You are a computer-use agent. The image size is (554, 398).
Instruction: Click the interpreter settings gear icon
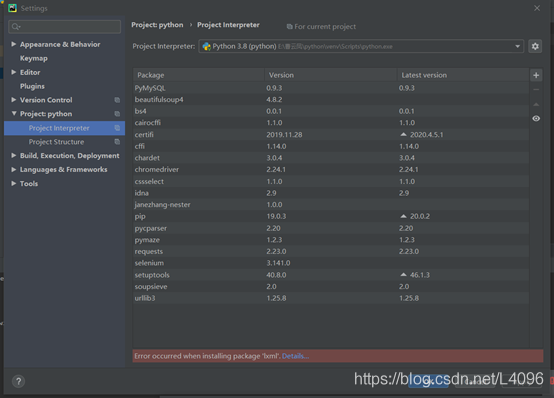(535, 46)
